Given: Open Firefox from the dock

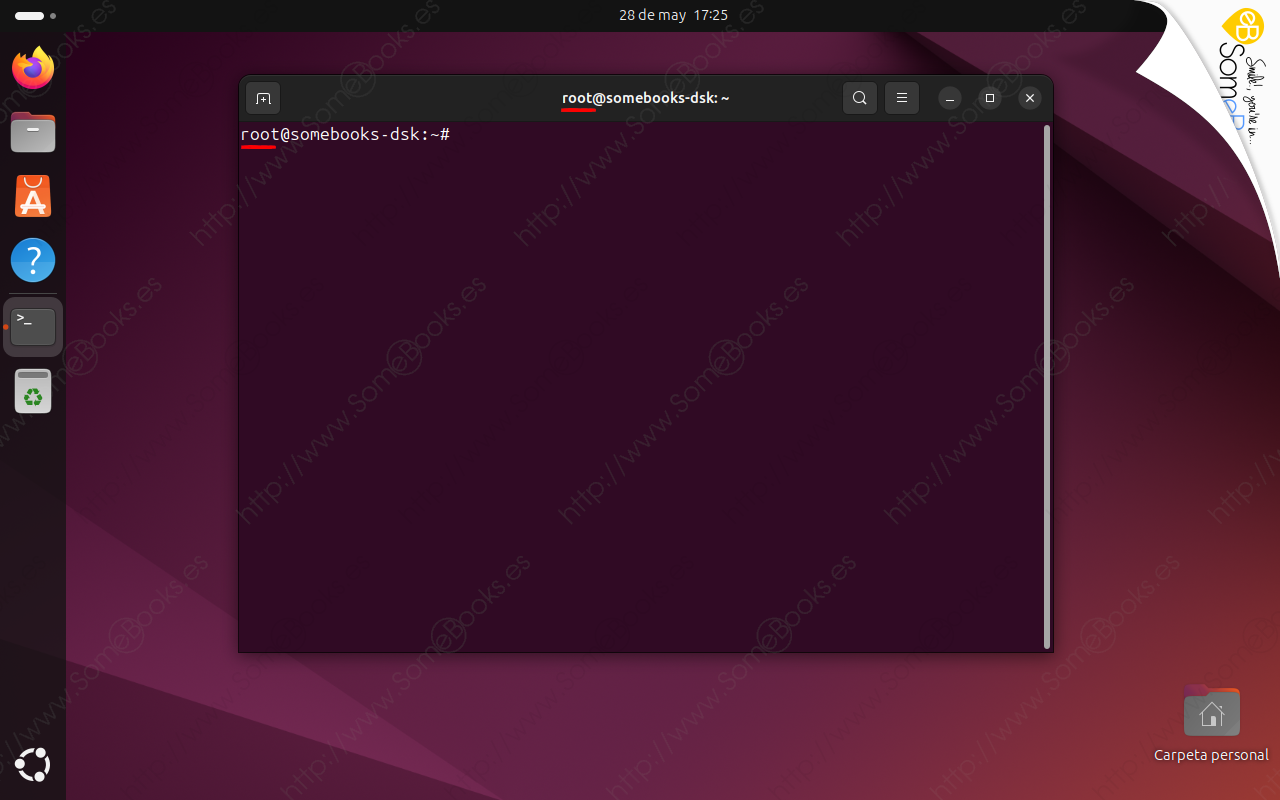Looking at the screenshot, I should (x=32, y=68).
